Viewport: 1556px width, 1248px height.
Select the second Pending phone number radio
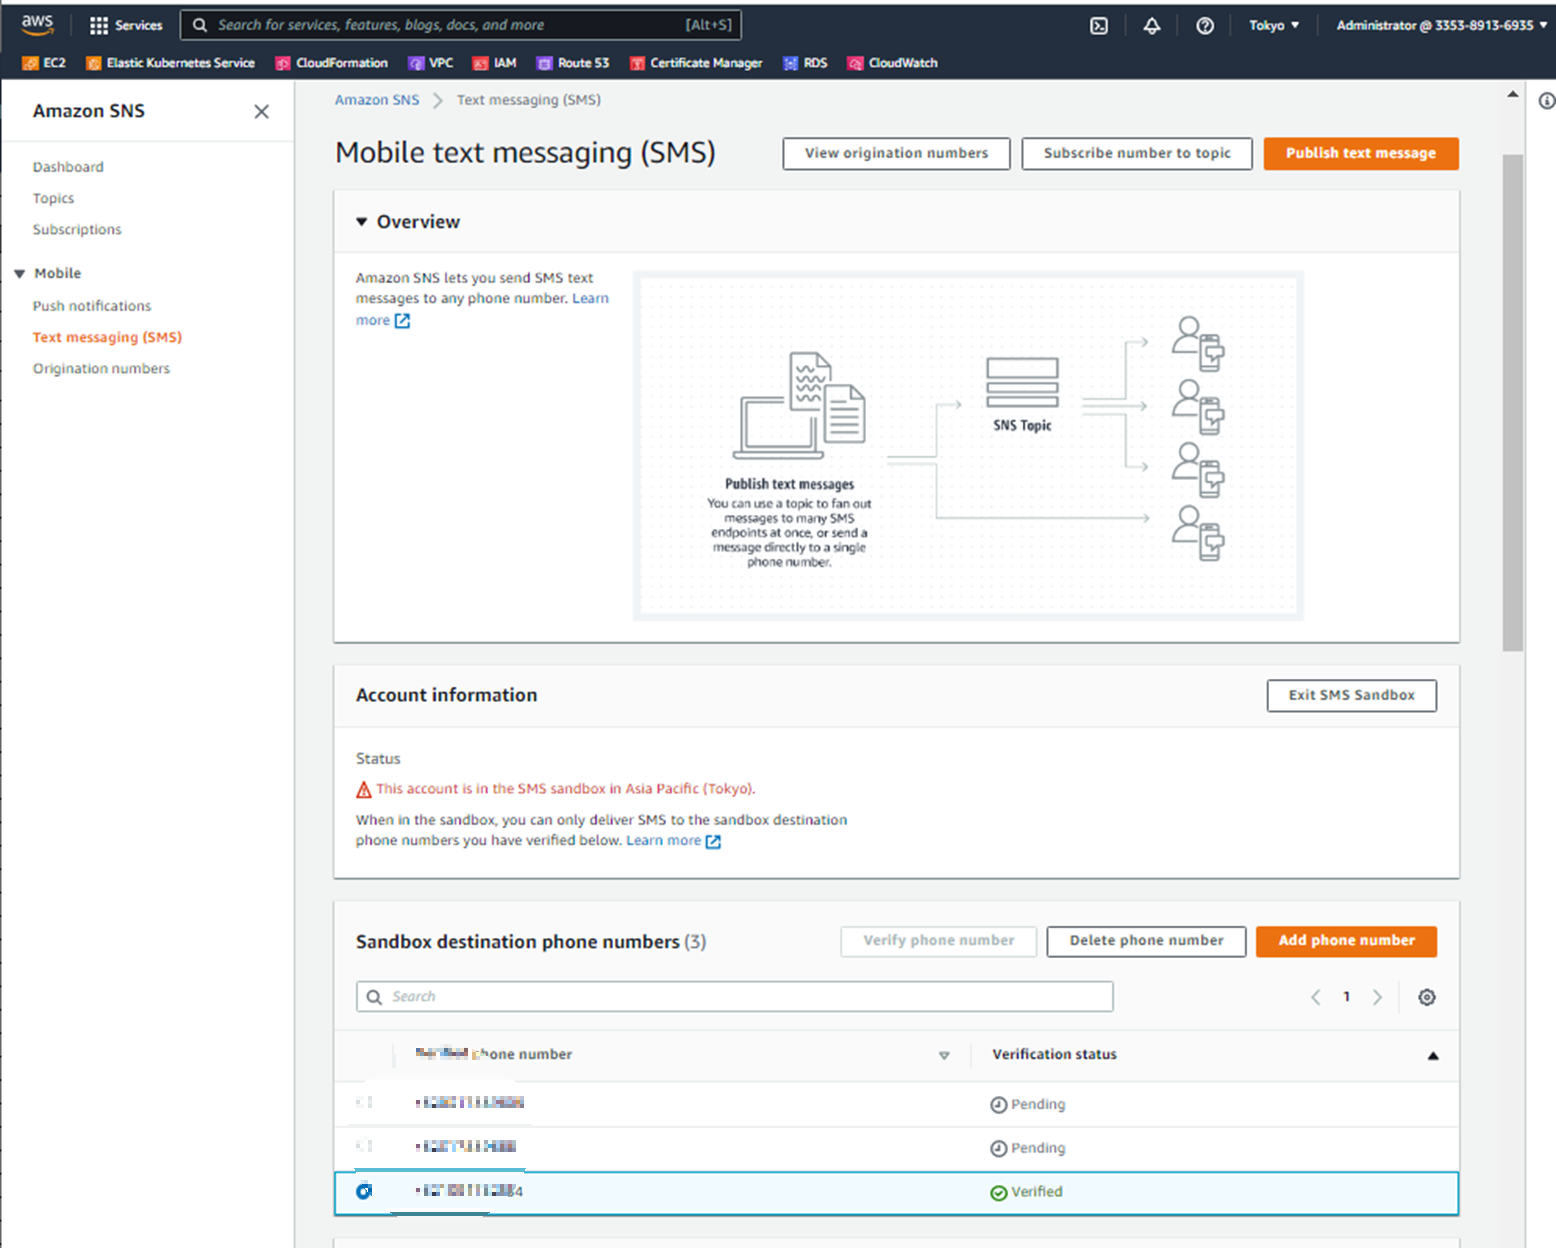click(x=364, y=1146)
